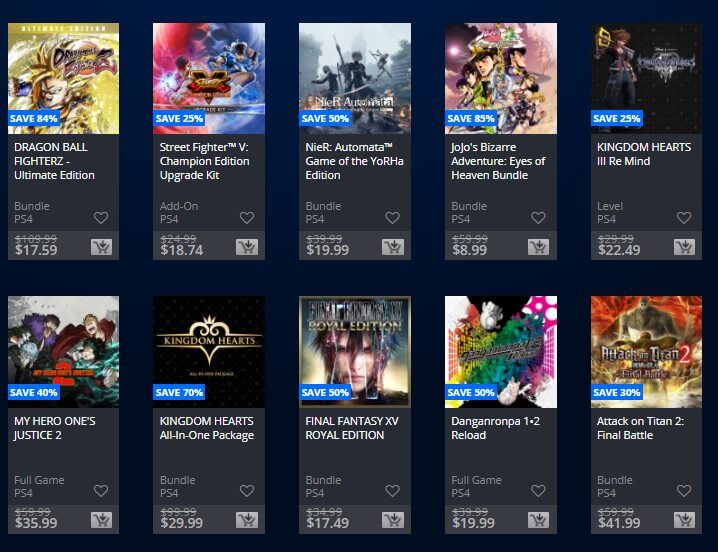718x552 pixels.
Task: Add NieR: Automata YoRHa Edition to cart
Action: [392, 247]
